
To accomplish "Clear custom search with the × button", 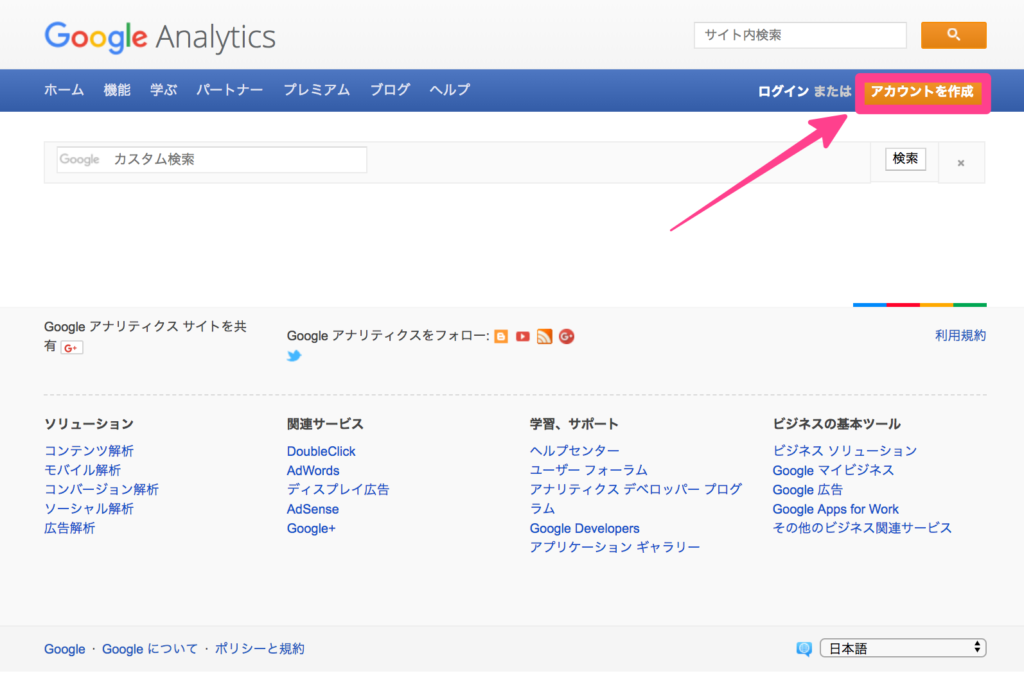I will point(961,163).
